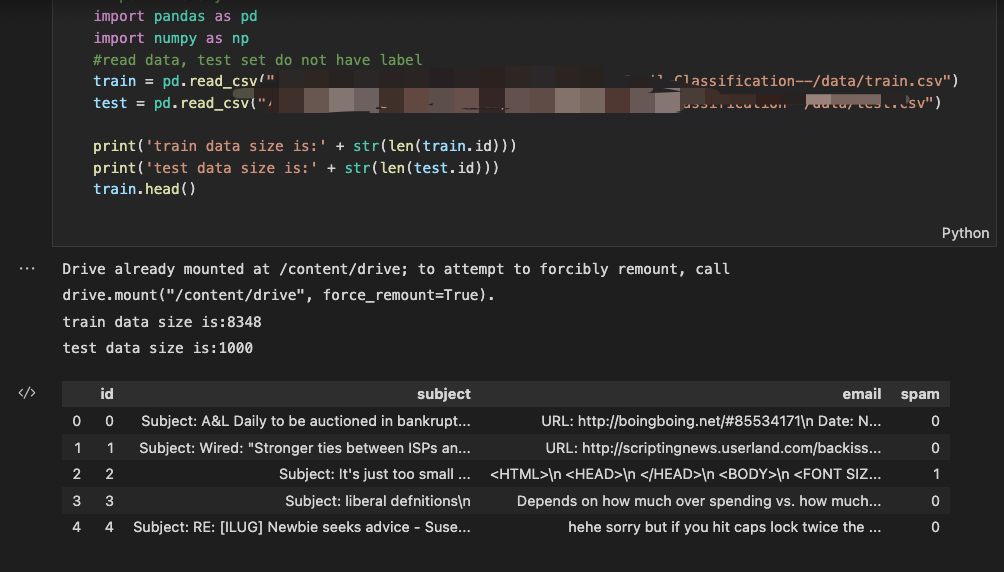Select the A&L Daily subject cell
The image size is (1004, 572).
[x=305, y=421]
